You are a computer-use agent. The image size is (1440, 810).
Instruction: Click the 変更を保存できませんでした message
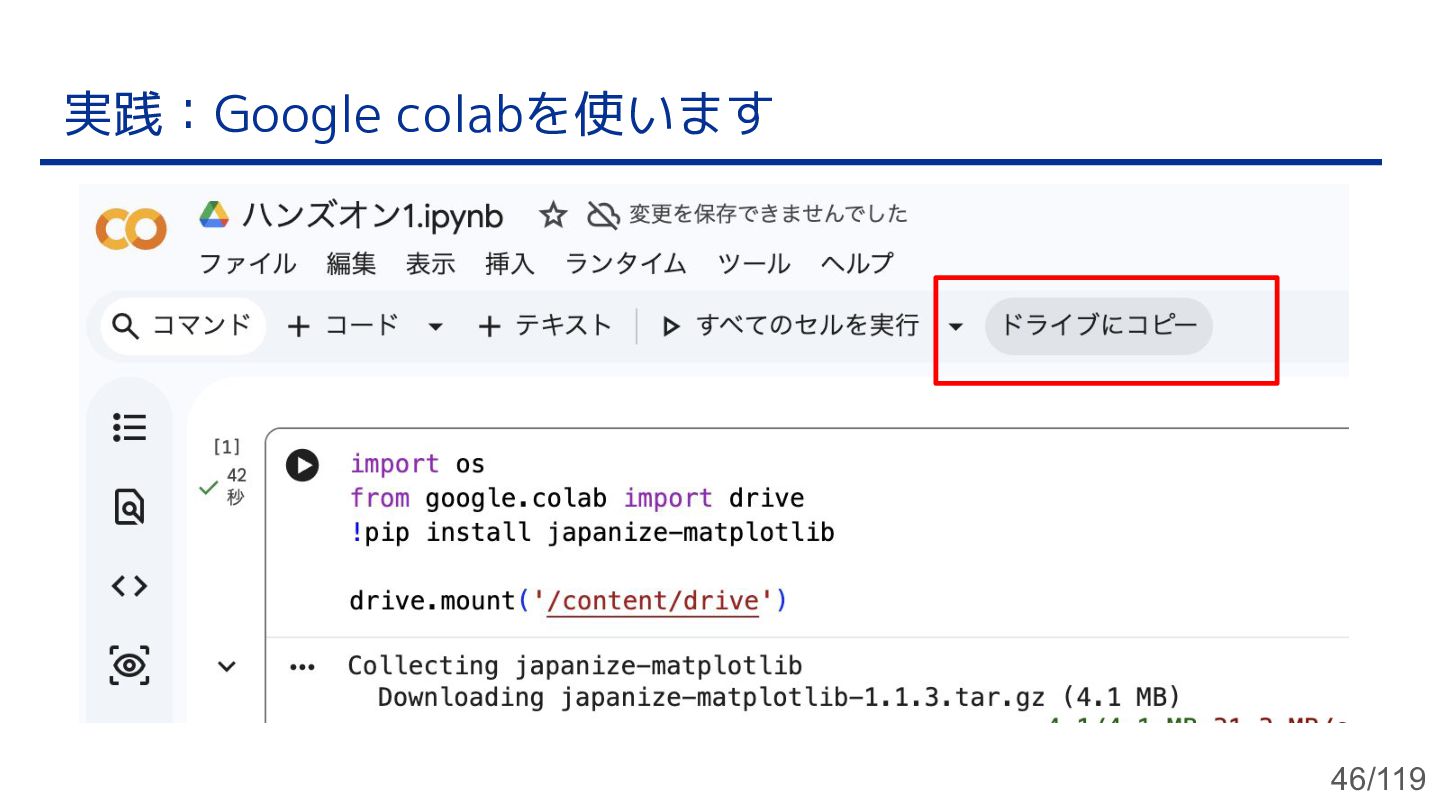[768, 214]
